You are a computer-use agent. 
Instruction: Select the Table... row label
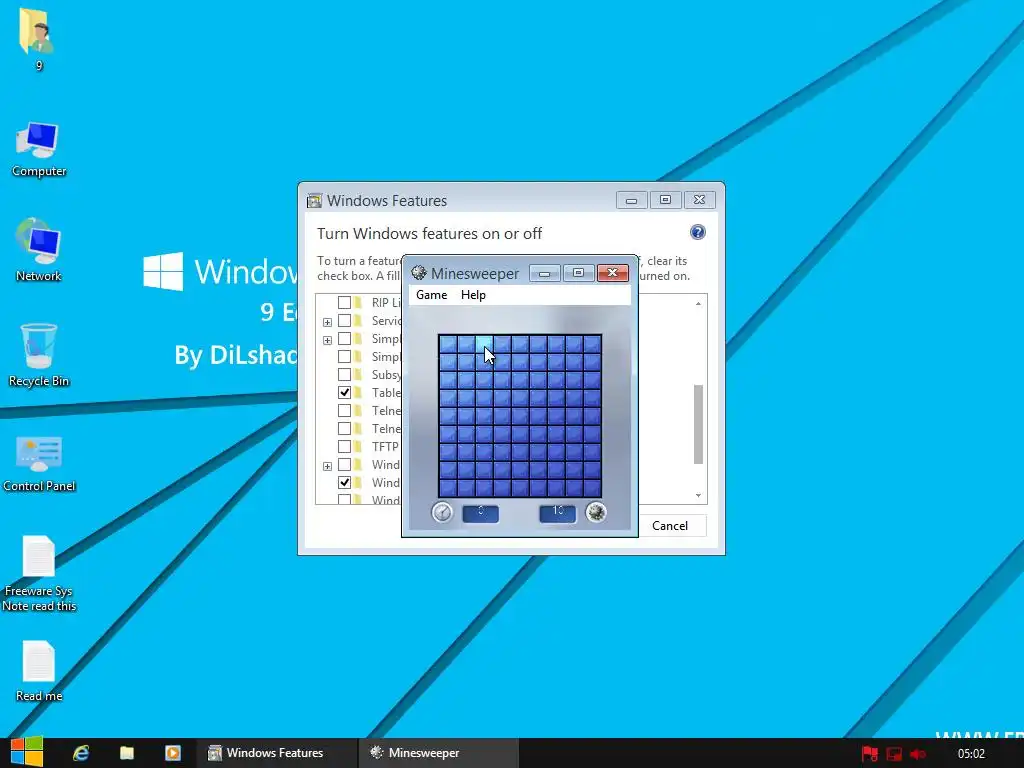(x=386, y=392)
